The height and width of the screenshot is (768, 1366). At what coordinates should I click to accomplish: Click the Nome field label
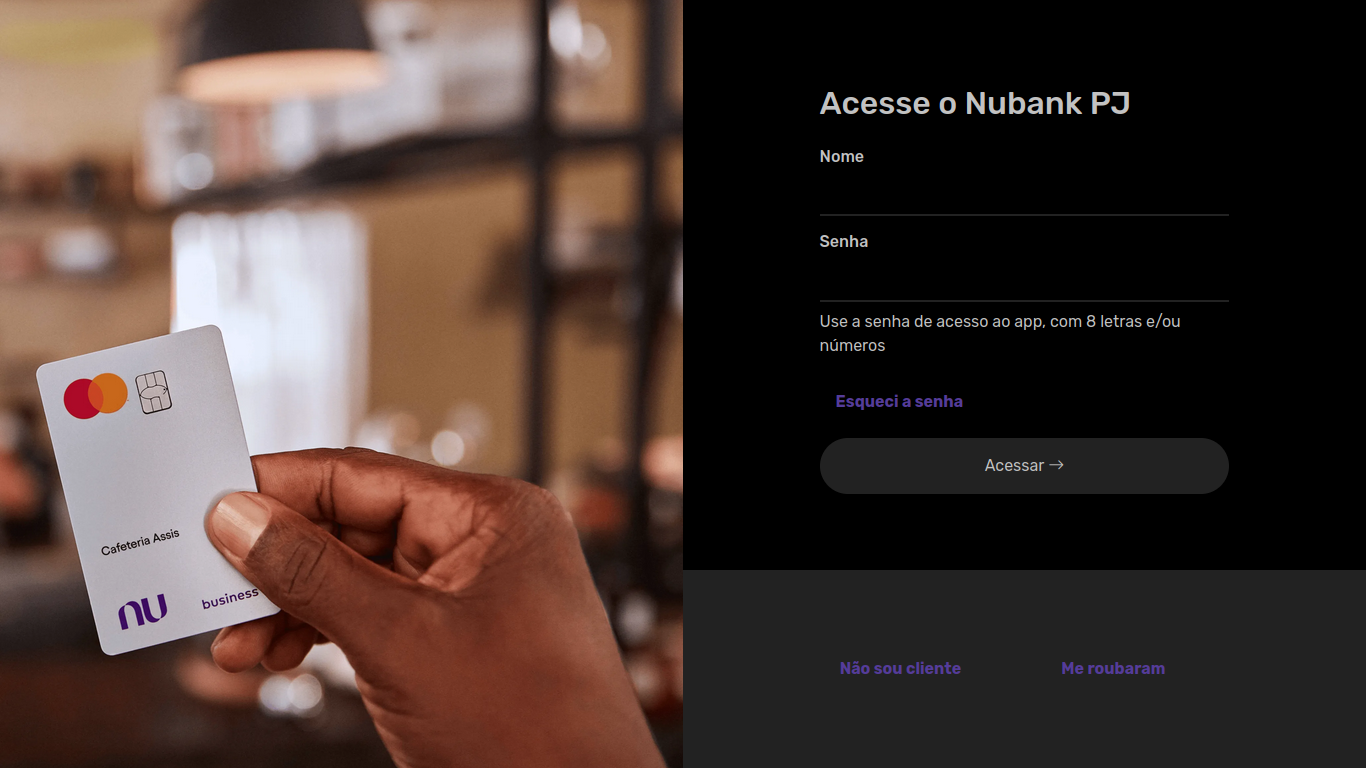pos(841,156)
